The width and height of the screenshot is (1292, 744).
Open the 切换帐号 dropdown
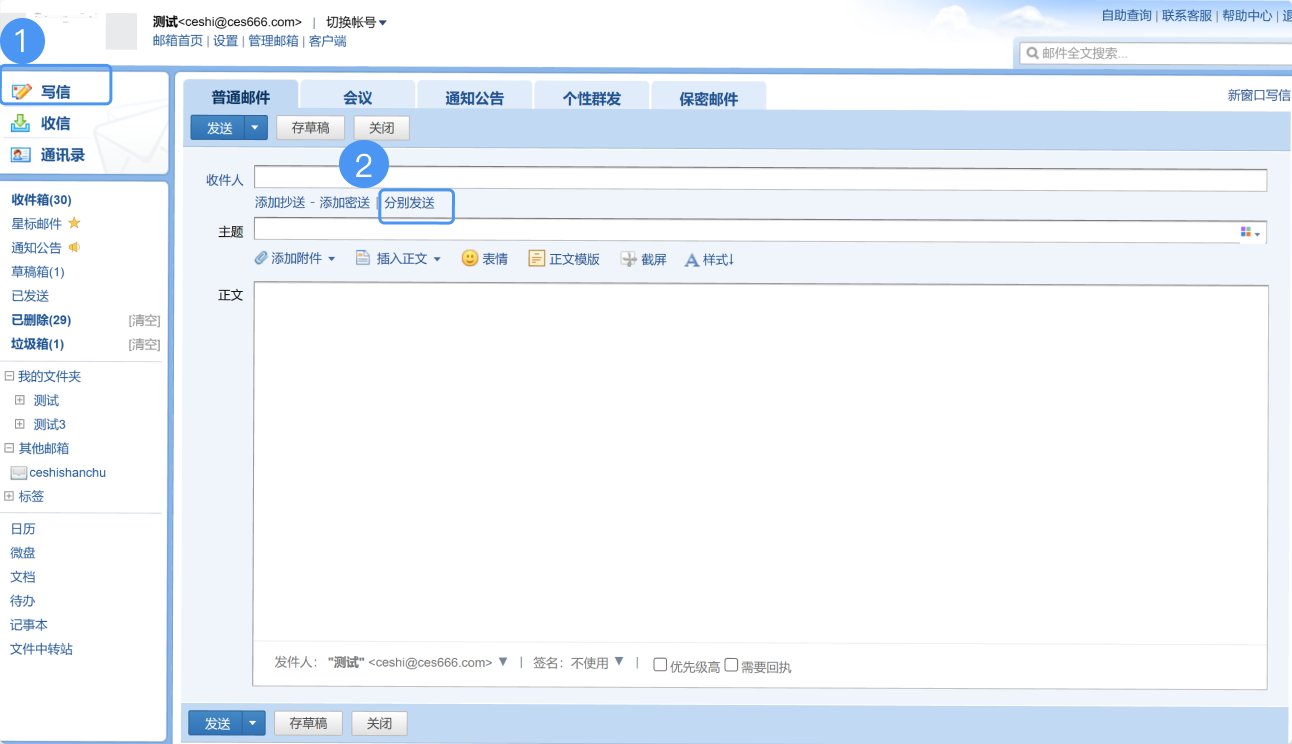(x=356, y=22)
